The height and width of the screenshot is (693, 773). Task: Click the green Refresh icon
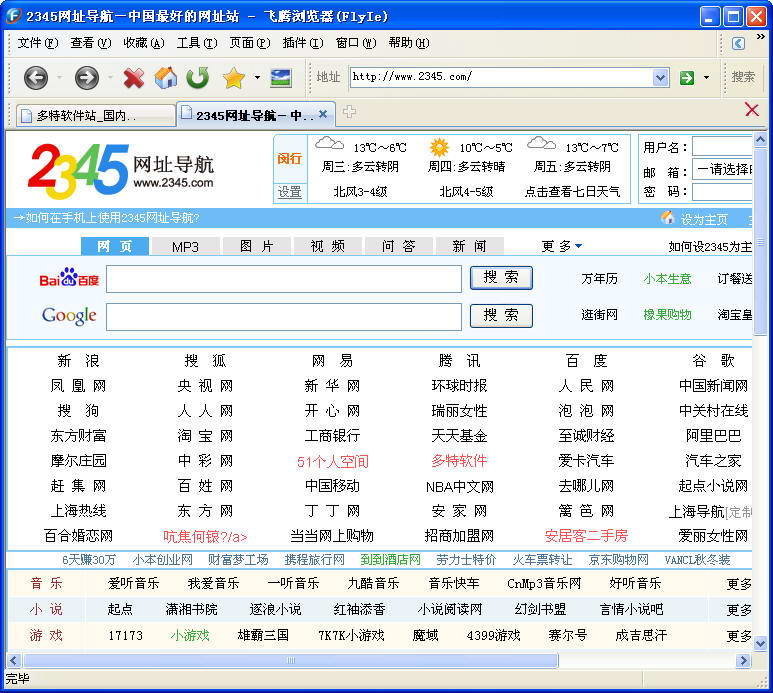pos(198,77)
